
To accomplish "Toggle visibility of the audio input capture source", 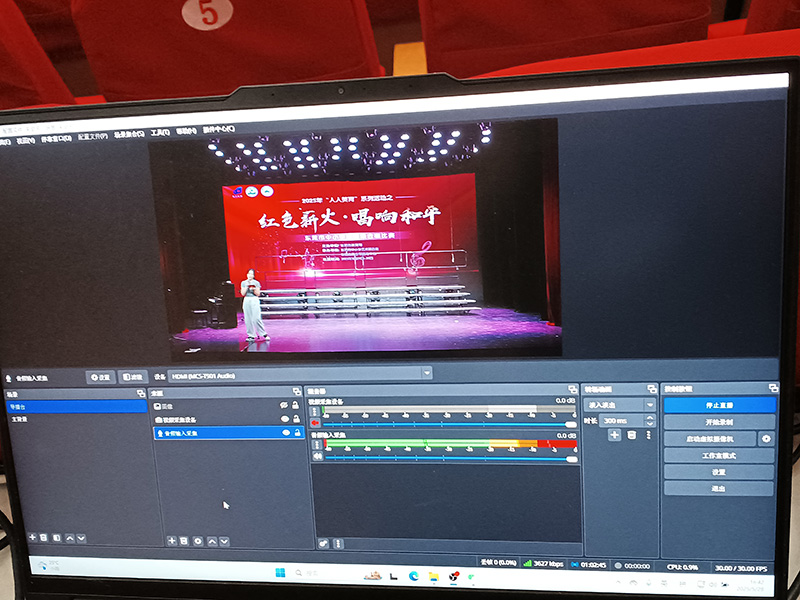I will tap(286, 433).
